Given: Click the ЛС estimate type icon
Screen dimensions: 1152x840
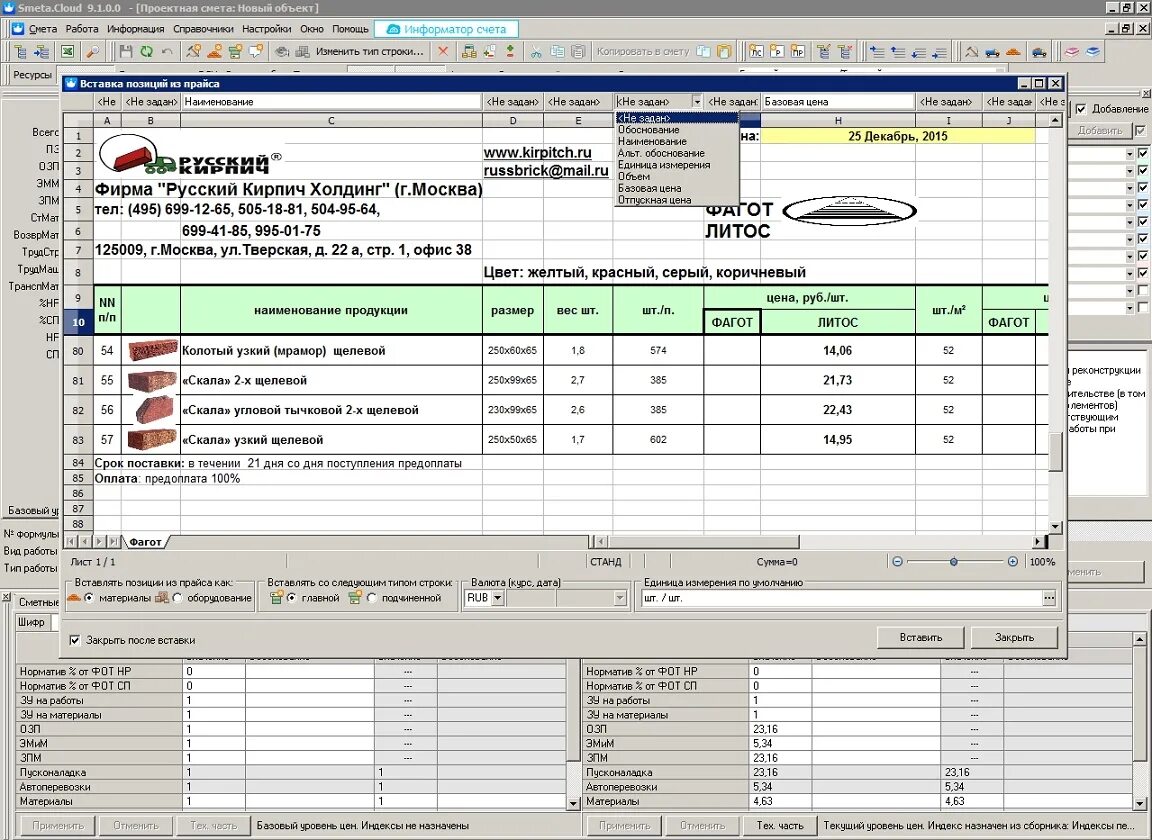Looking at the screenshot, I should pyautogui.click(x=756, y=51).
